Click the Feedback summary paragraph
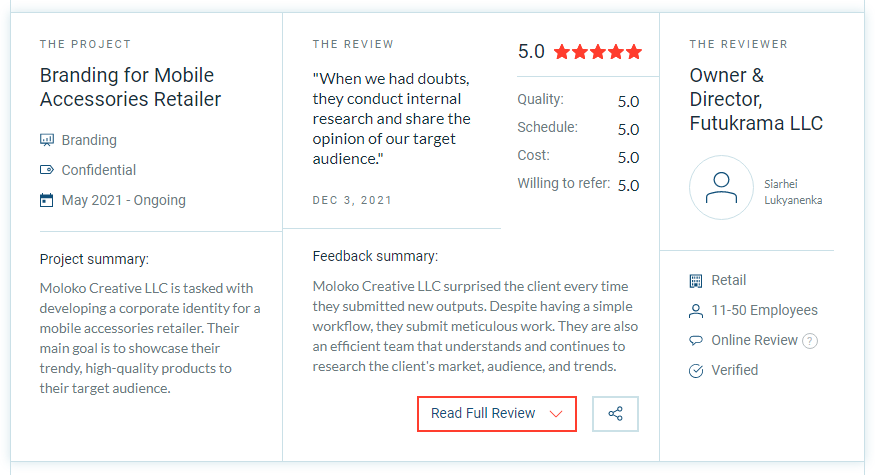This screenshot has width=875, height=475. point(472,325)
